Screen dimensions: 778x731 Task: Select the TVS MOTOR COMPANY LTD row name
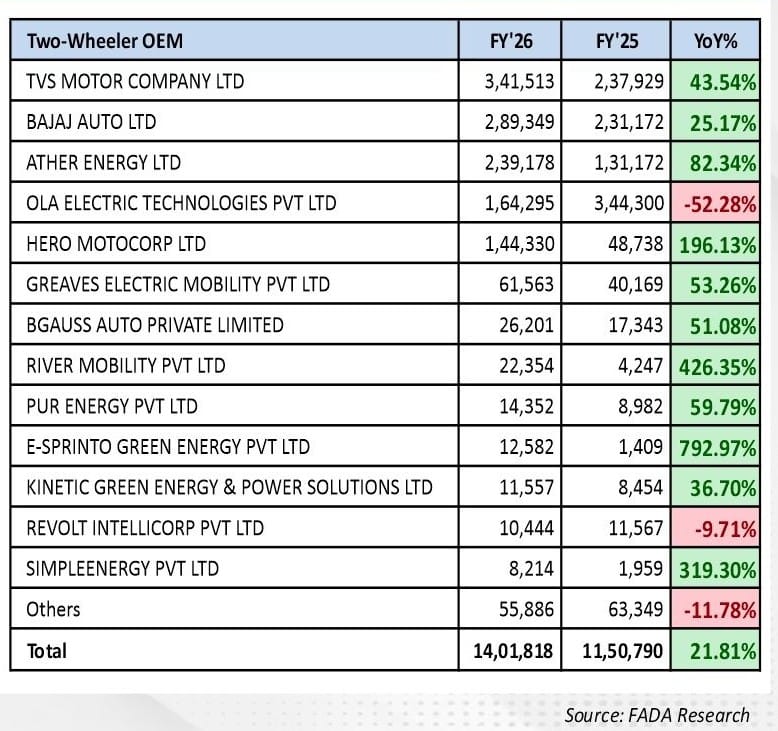click(x=135, y=81)
